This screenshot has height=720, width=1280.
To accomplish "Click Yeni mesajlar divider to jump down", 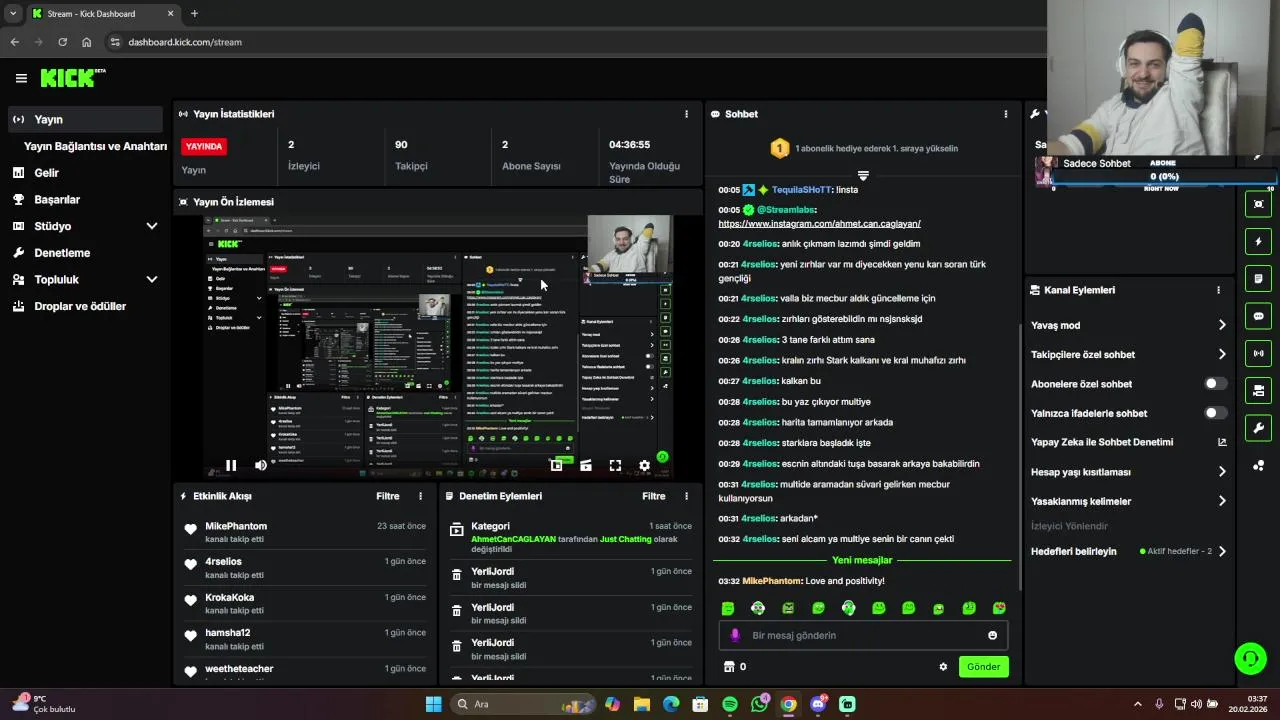I will (x=862, y=560).
